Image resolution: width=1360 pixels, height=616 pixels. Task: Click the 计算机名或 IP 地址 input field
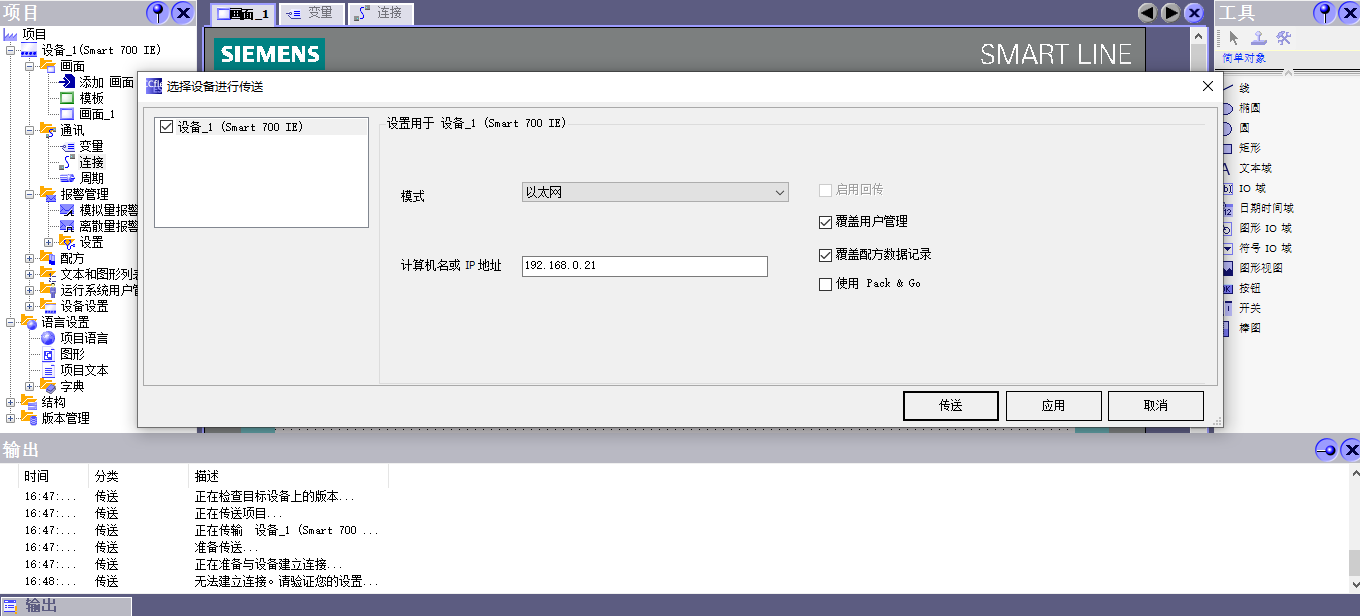coord(644,266)
